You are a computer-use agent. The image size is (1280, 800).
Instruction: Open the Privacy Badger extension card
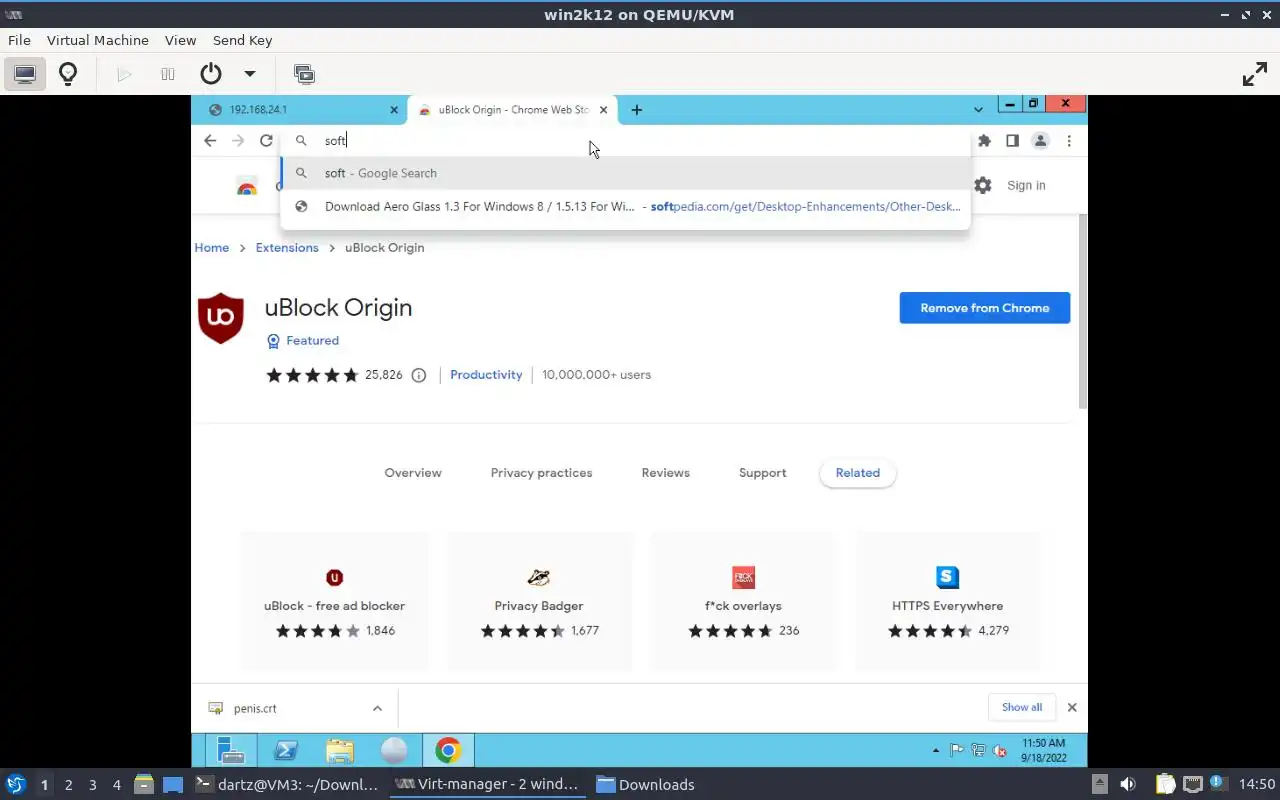tap(539, 601)
